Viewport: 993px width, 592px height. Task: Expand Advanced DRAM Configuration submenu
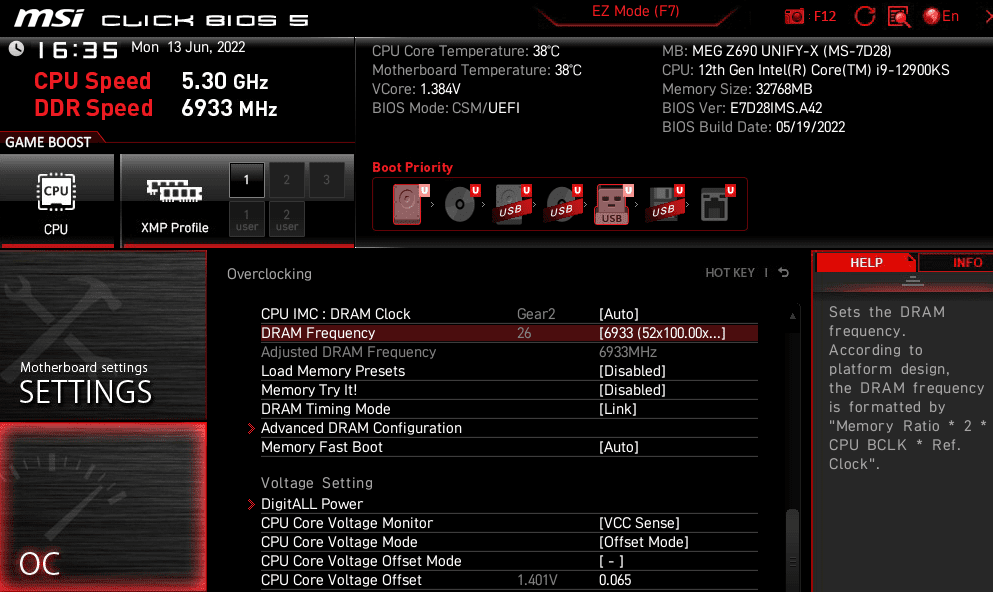click(x=361, y=428)
